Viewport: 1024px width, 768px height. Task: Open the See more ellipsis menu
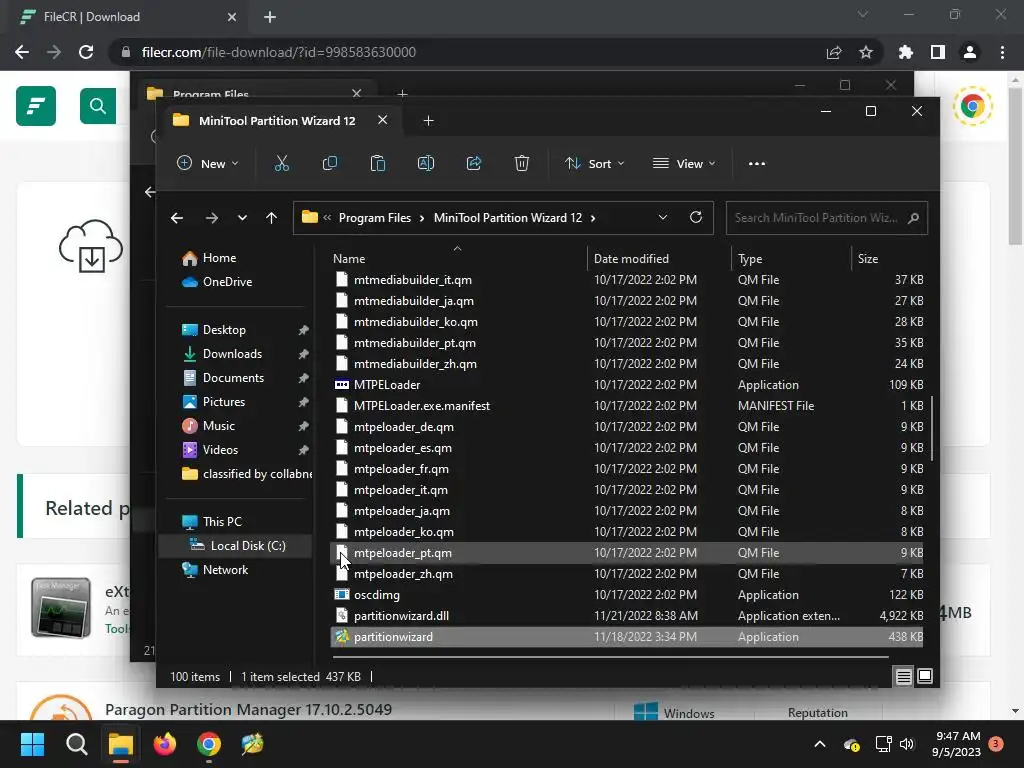point(757,163)
